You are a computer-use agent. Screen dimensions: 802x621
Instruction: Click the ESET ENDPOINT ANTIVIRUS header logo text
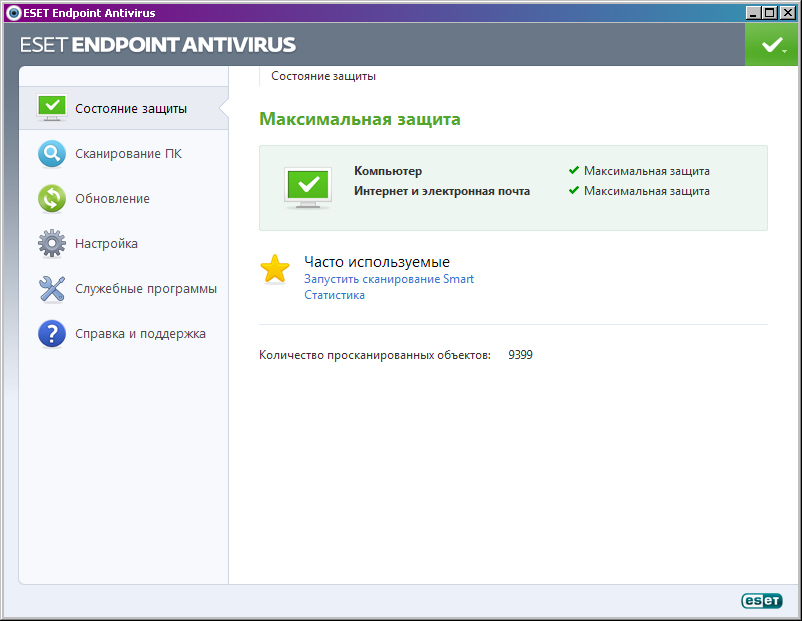[158, 45]
